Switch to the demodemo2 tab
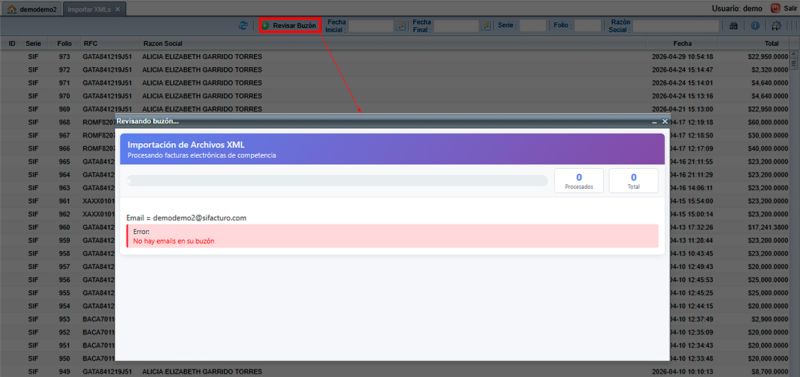This screenshot has height=377, width=800. (32, 9)
